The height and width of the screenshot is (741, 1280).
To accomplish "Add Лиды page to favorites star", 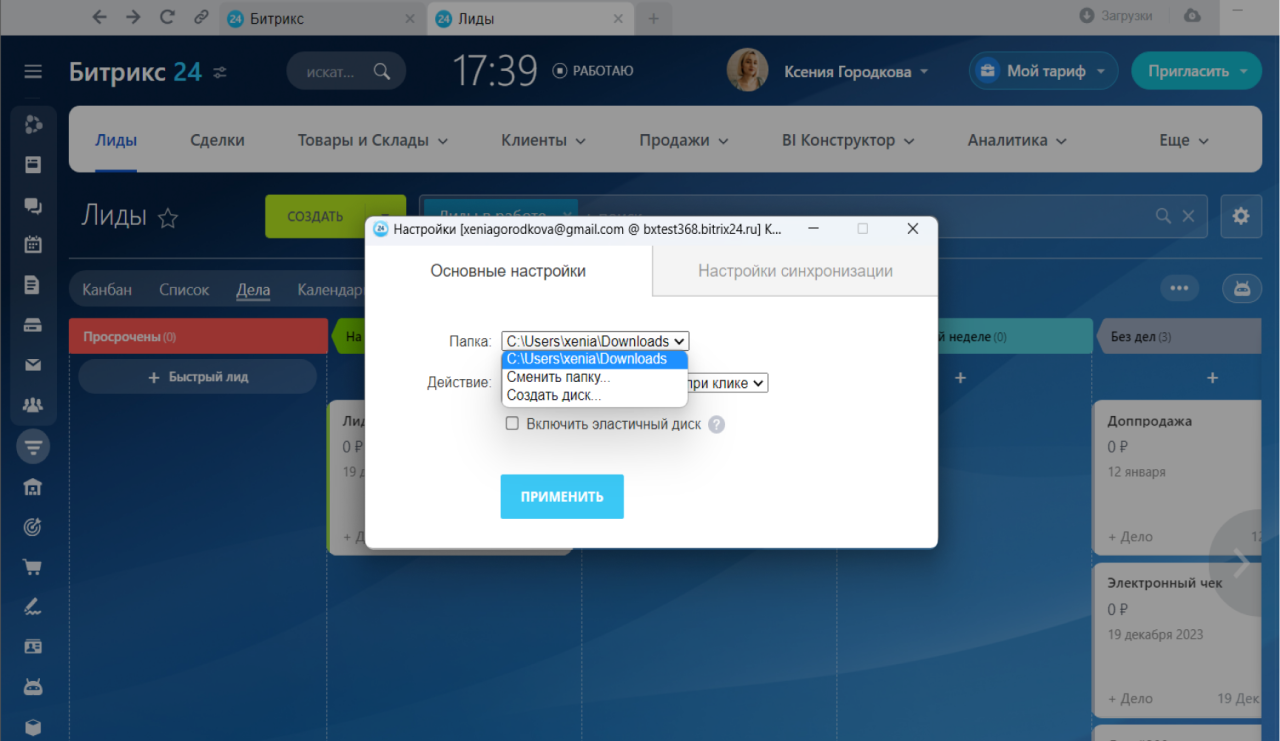I will click(x=168, y=218).
